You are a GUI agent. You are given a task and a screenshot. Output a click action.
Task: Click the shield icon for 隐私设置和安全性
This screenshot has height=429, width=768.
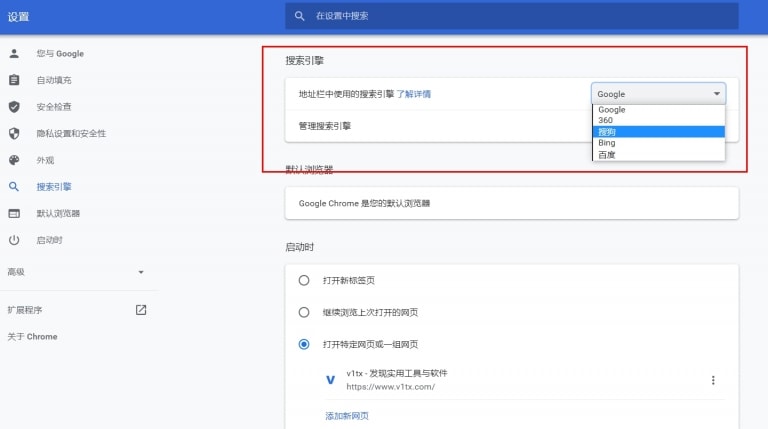14,133
